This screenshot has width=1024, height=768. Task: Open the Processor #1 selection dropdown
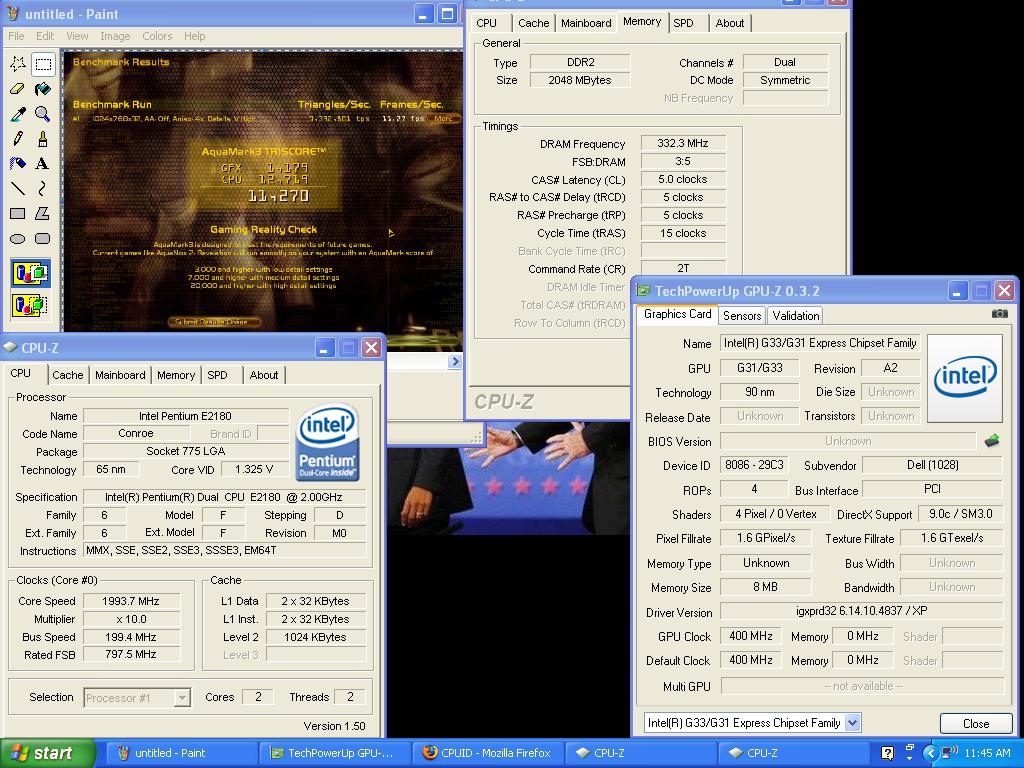pyautogui.click(x=182, y=698)
